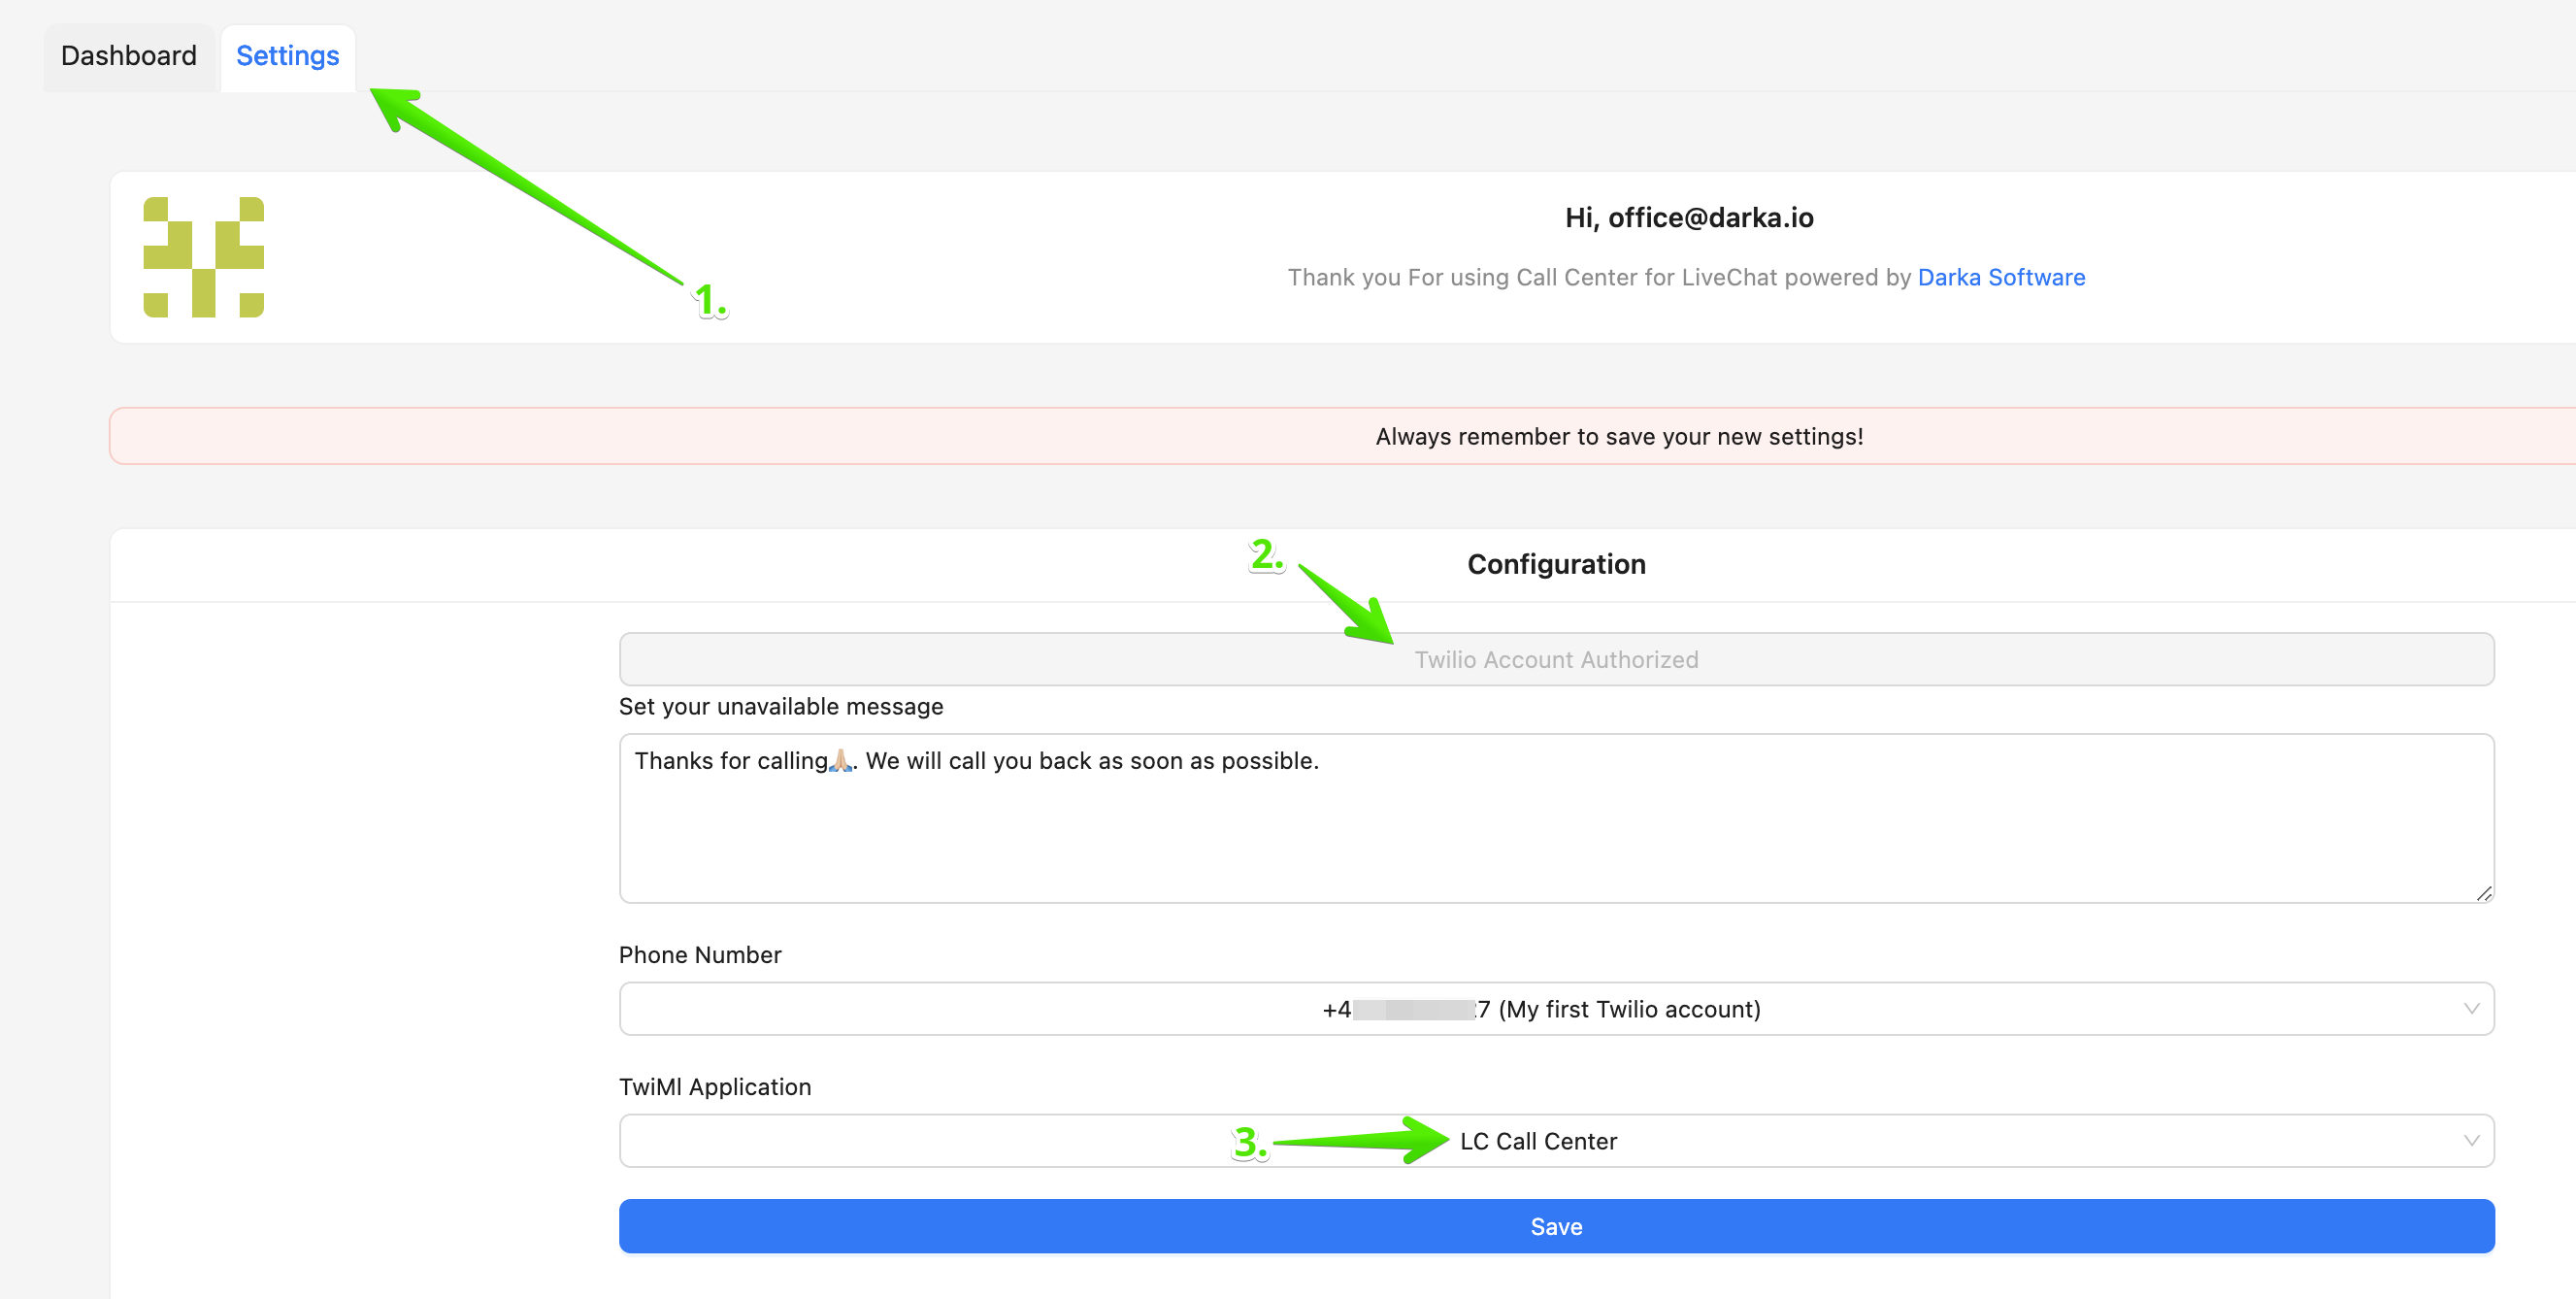
Task: Click the chevron on the TwiMl Application selector
Action: tap(2473, 1140)
